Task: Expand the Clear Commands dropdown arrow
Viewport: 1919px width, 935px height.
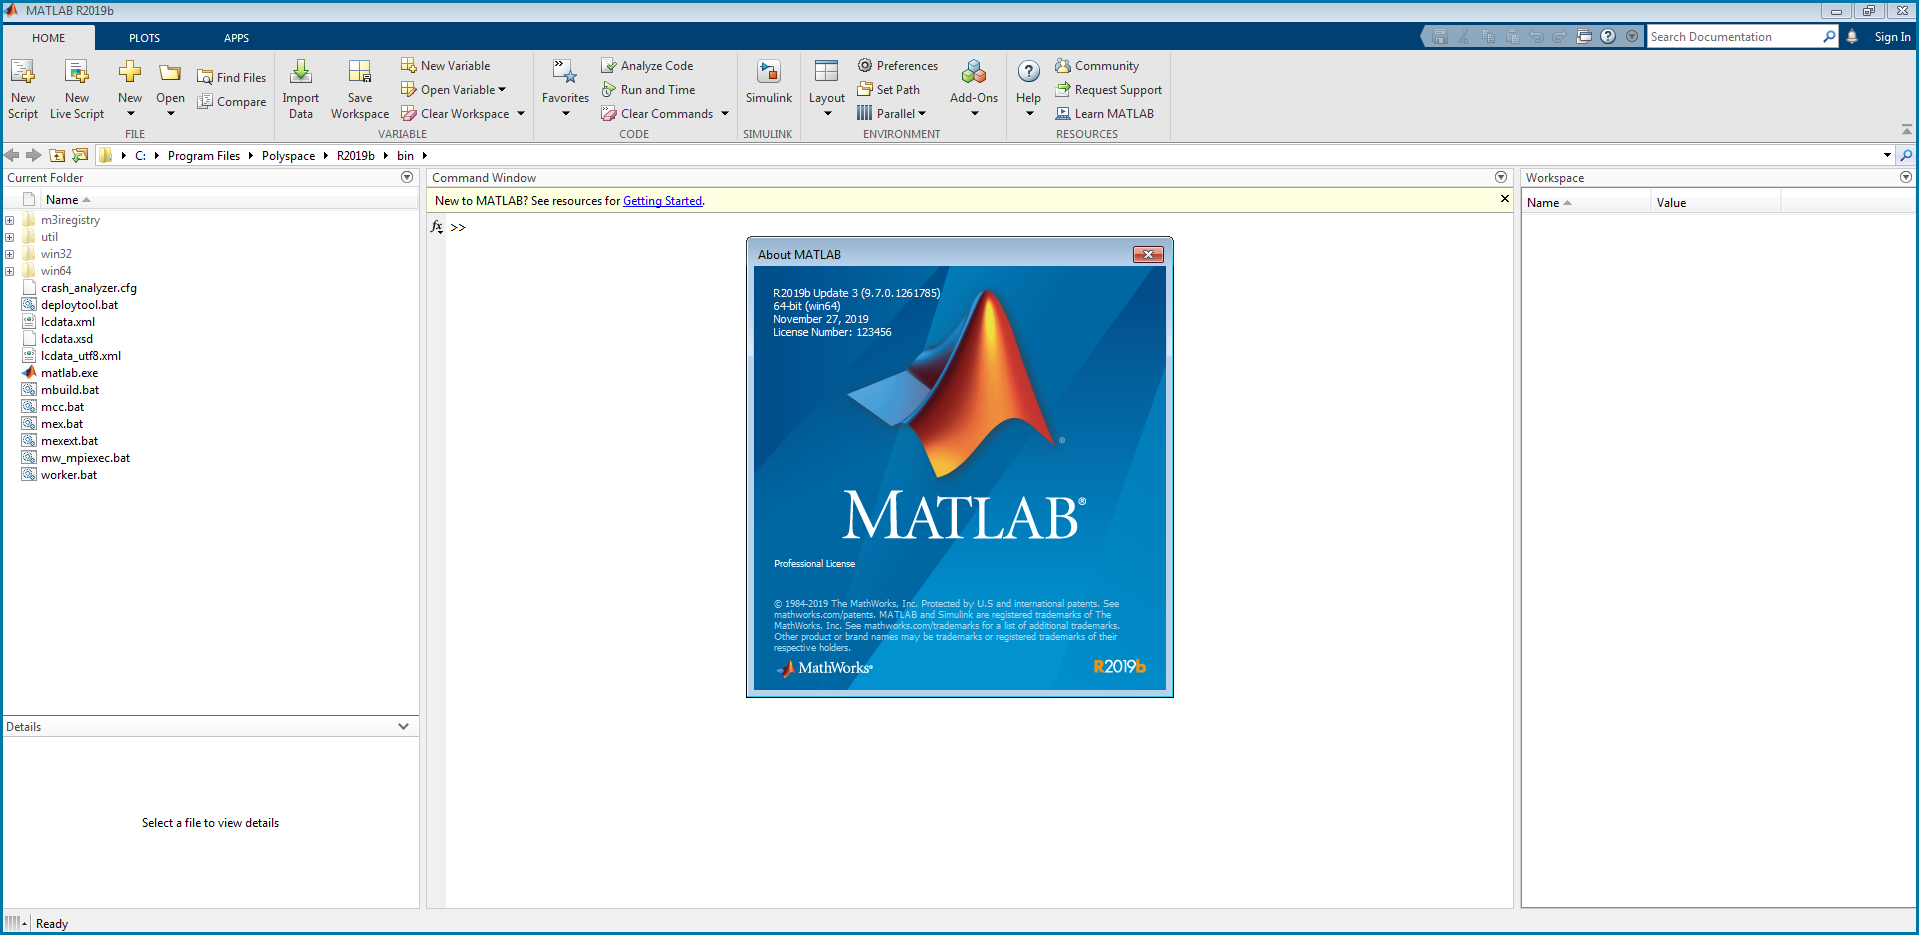Action: pos(725,113)
